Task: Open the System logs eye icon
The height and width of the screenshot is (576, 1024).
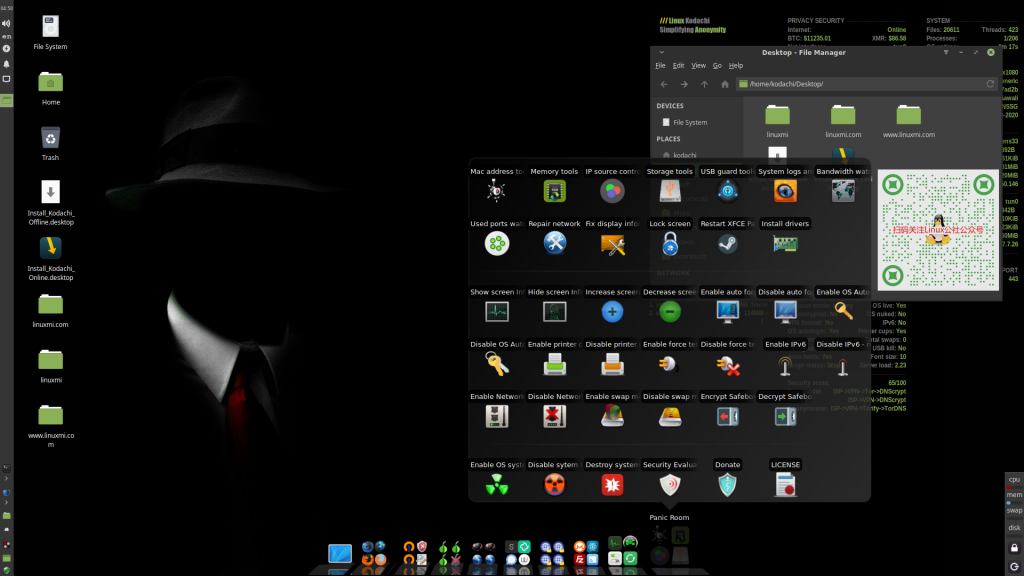Action: (x=785, y=191)
